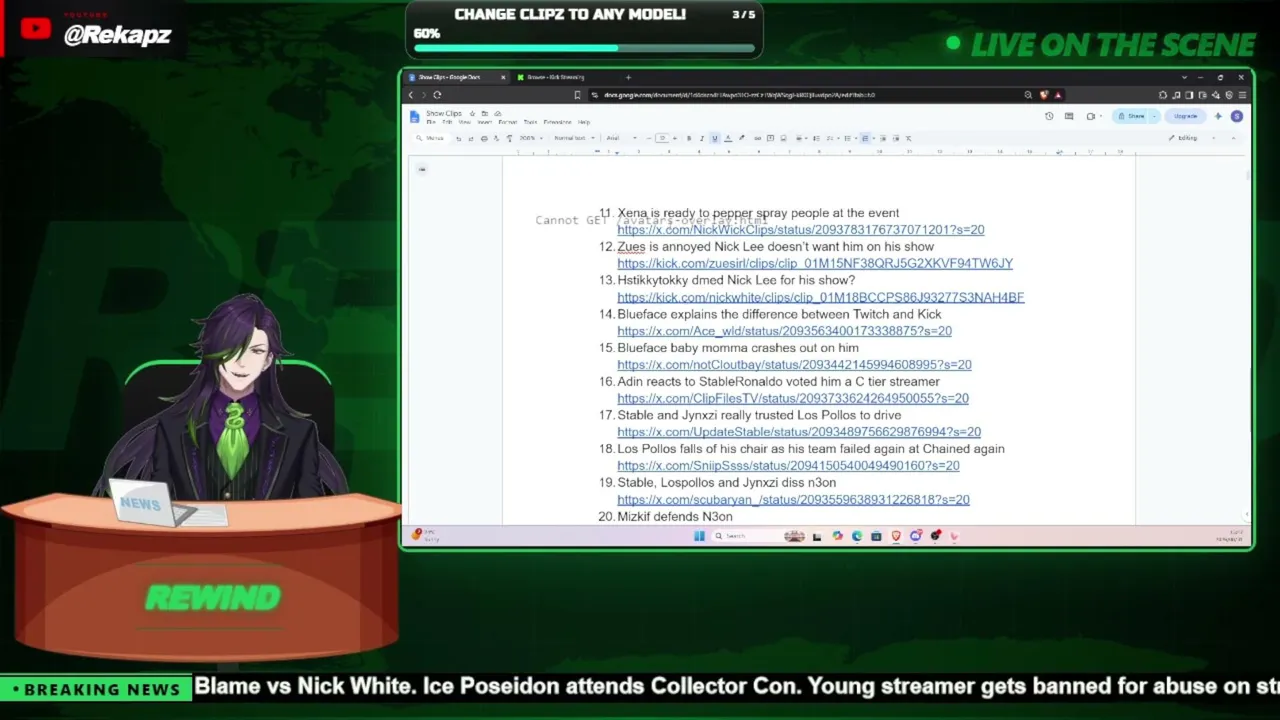
Task: Reload the Google Docs page
Action: (x=437, y=95)
